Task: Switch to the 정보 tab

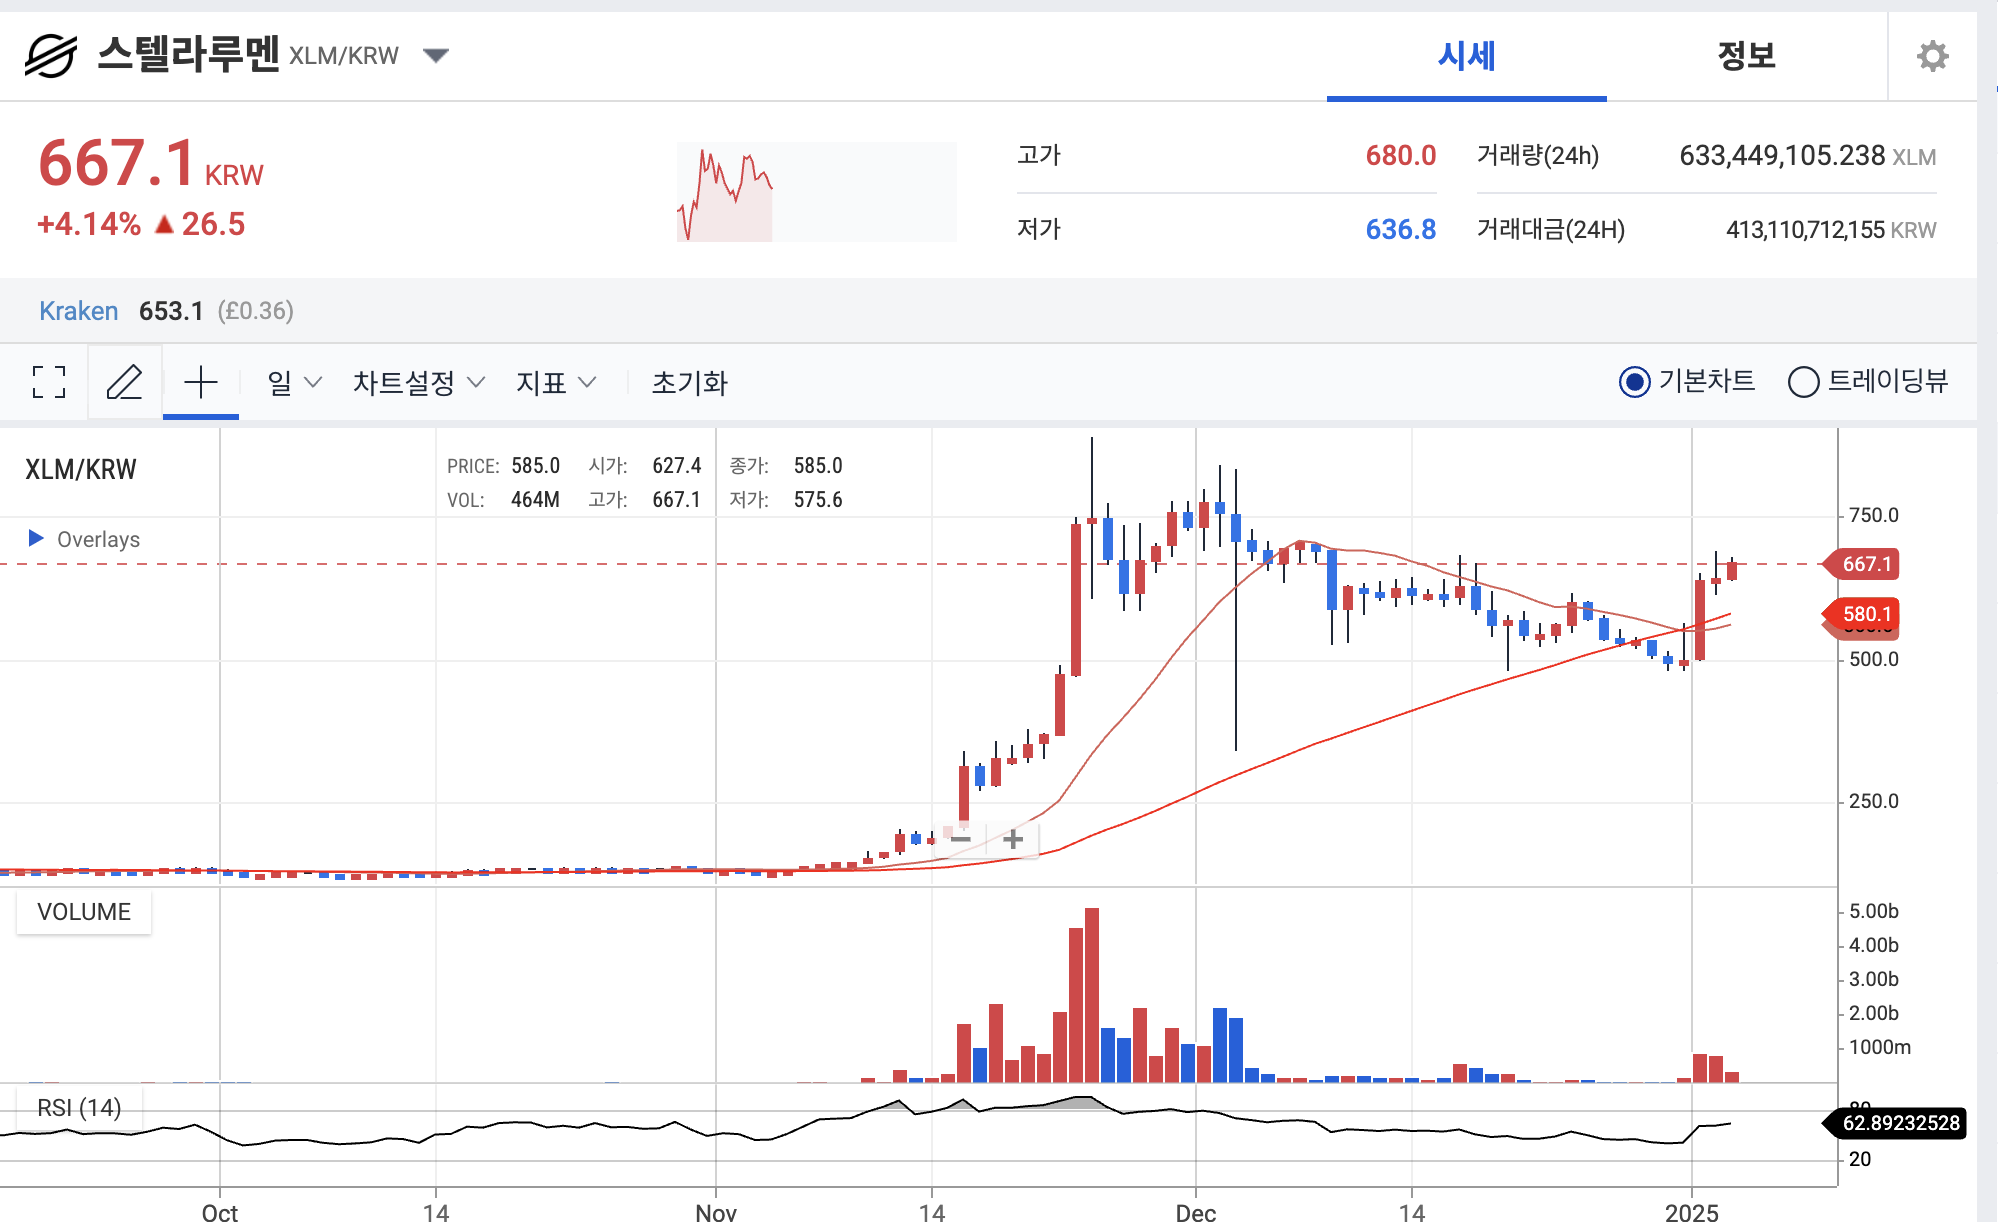Action: tap(1746, 56)
